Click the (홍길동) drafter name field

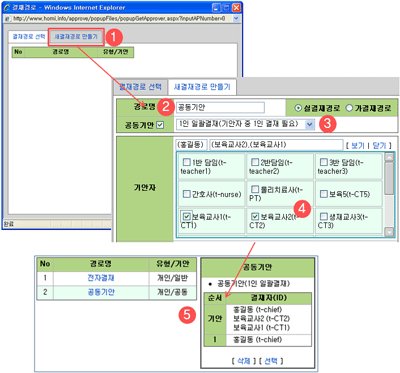pyautogui.click(x=192, y=145)
